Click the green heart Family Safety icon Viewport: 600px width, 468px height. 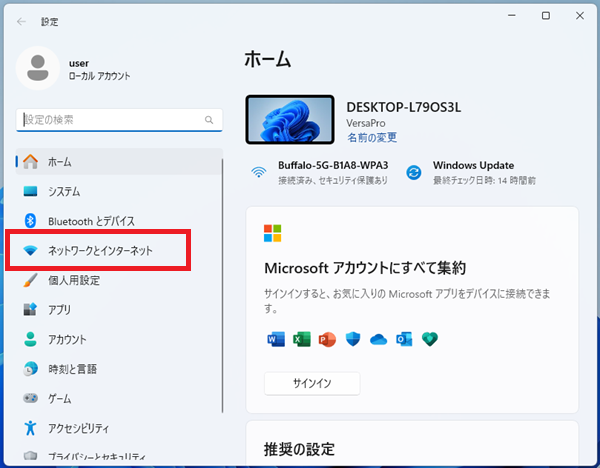pos(430,339)
